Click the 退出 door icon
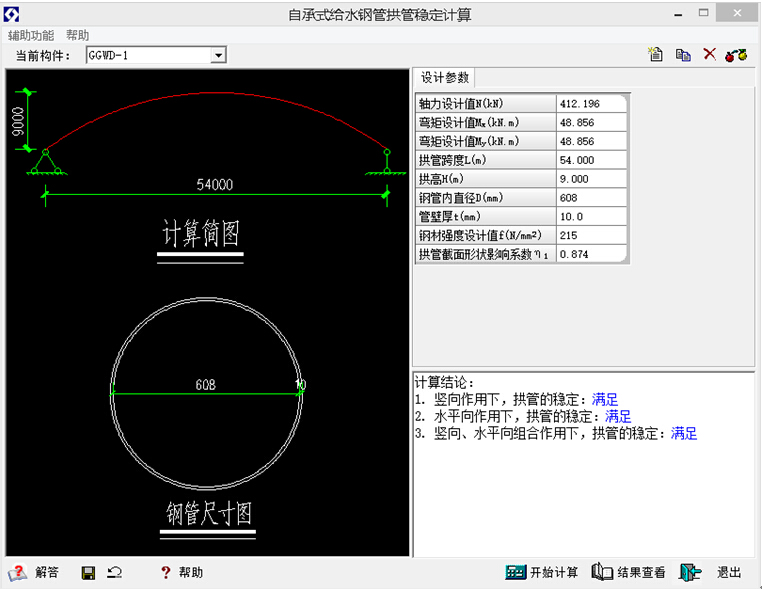Viewport: 762px width, 589px height. pos(690,572)
